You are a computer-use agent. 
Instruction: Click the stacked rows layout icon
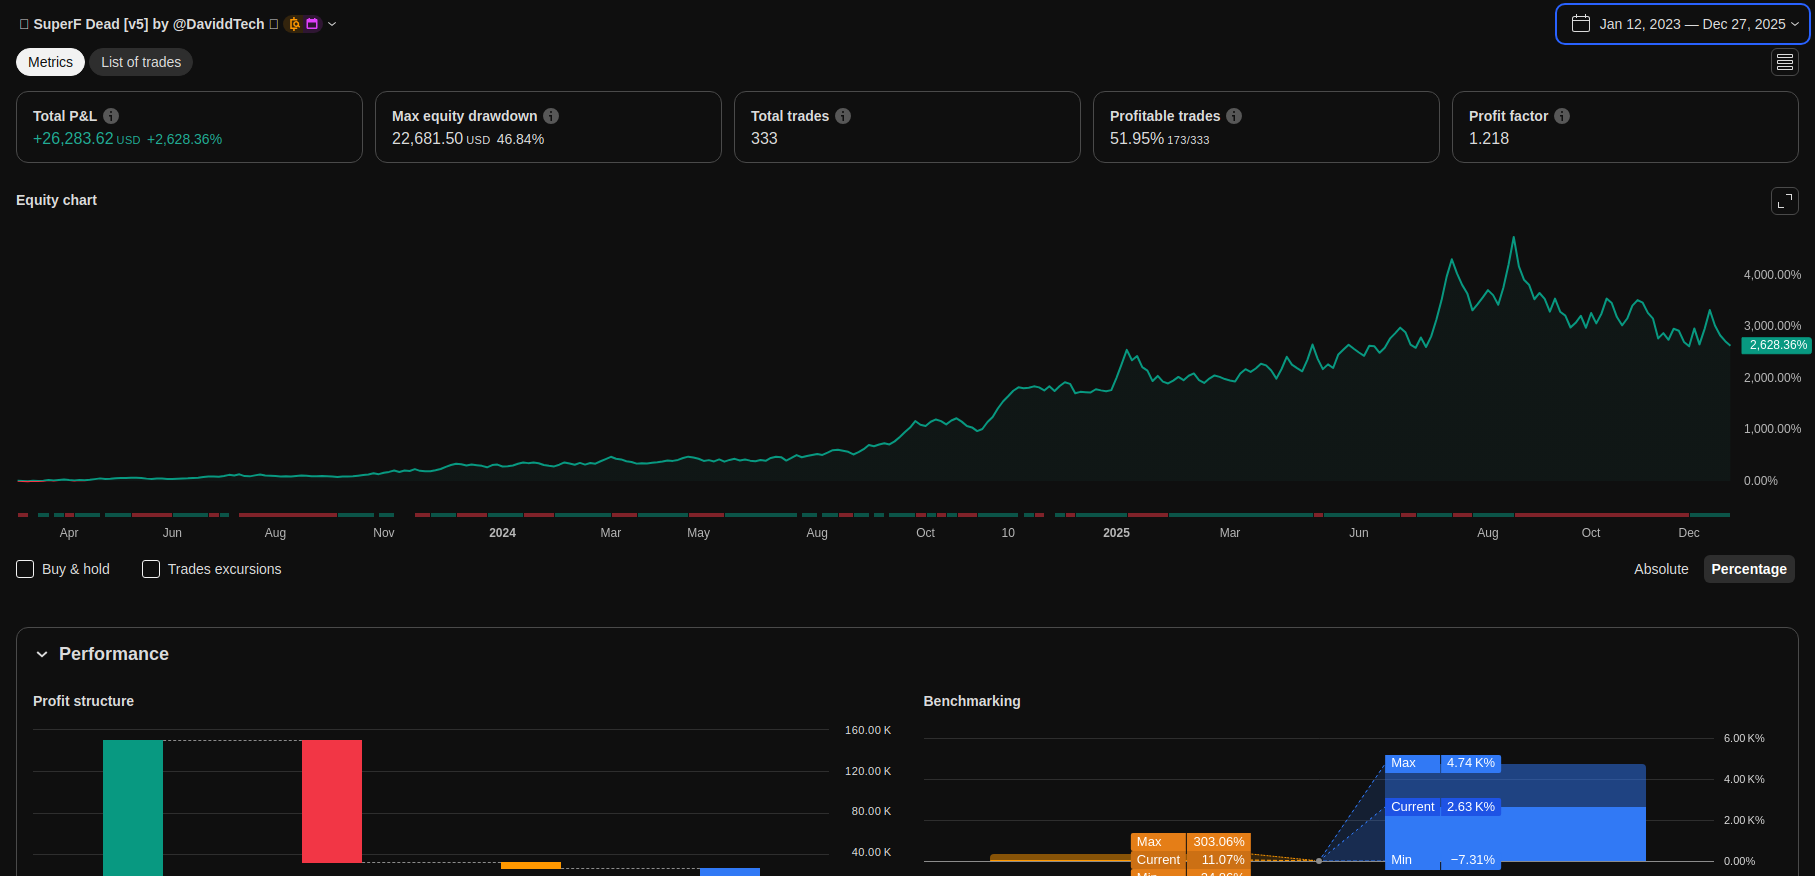tap(1784, 62)
